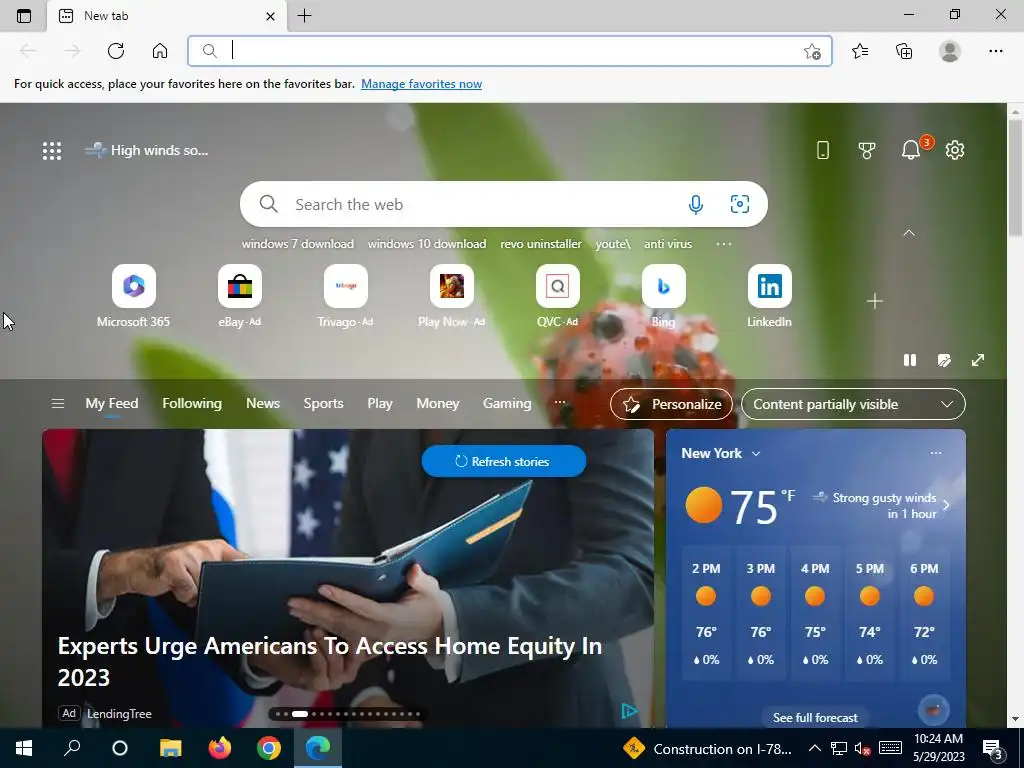Open File Explorer from the taskbar

coord(170,748)
